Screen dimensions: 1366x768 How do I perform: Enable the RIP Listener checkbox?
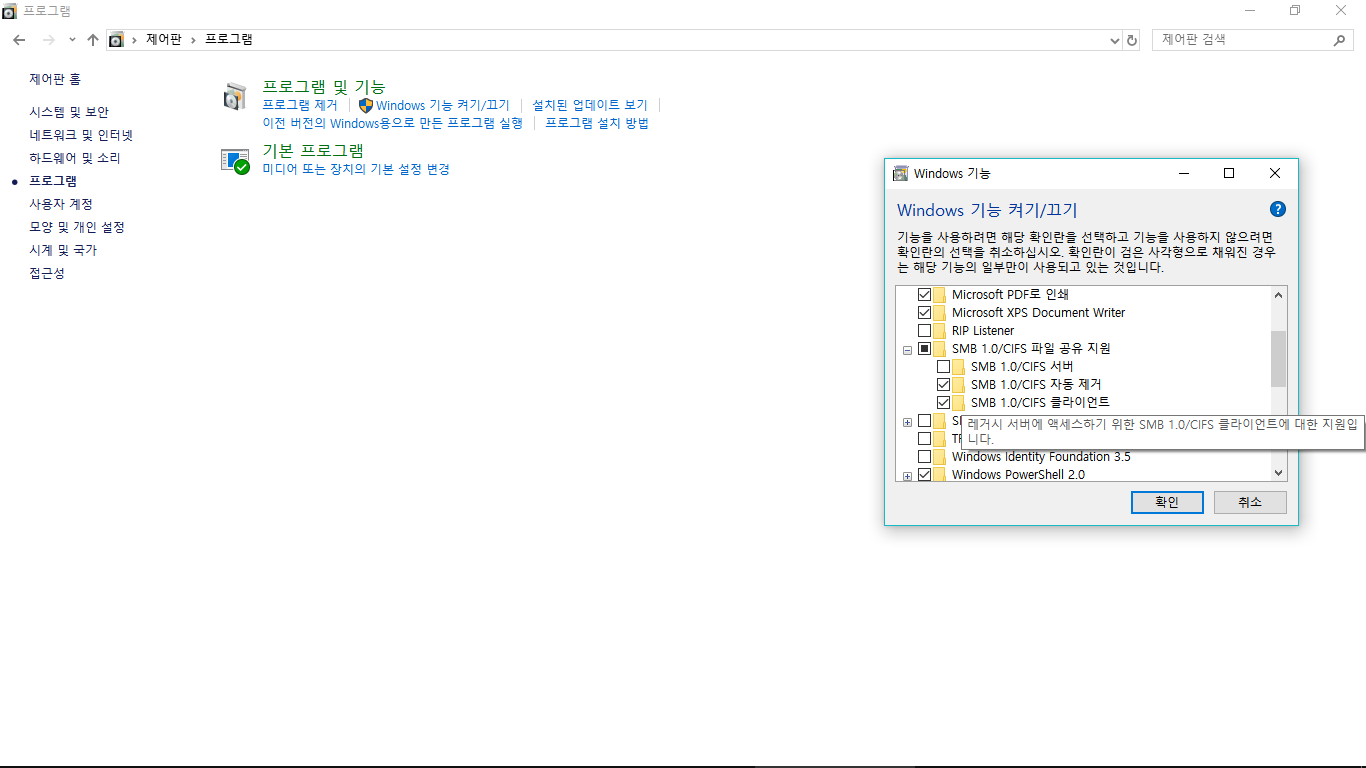pyautogui.click(x=924, y=330)
